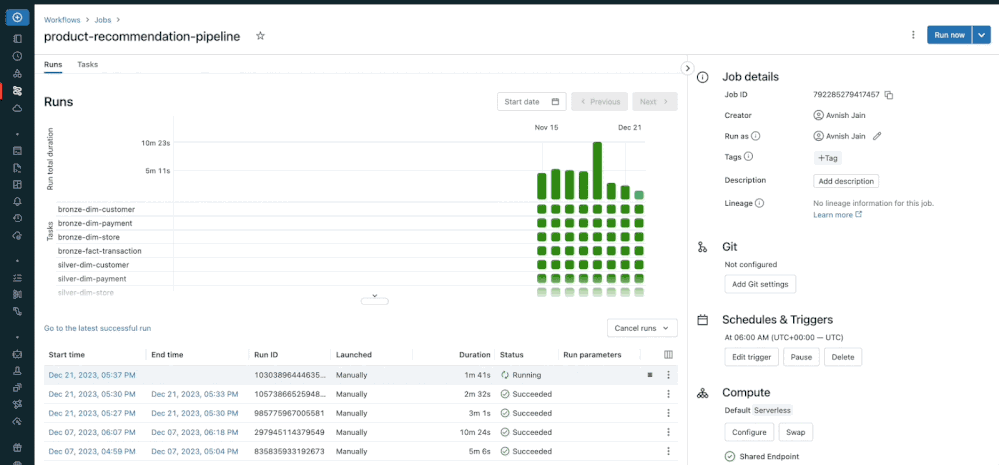Pause the schedule

coord(801,357)
